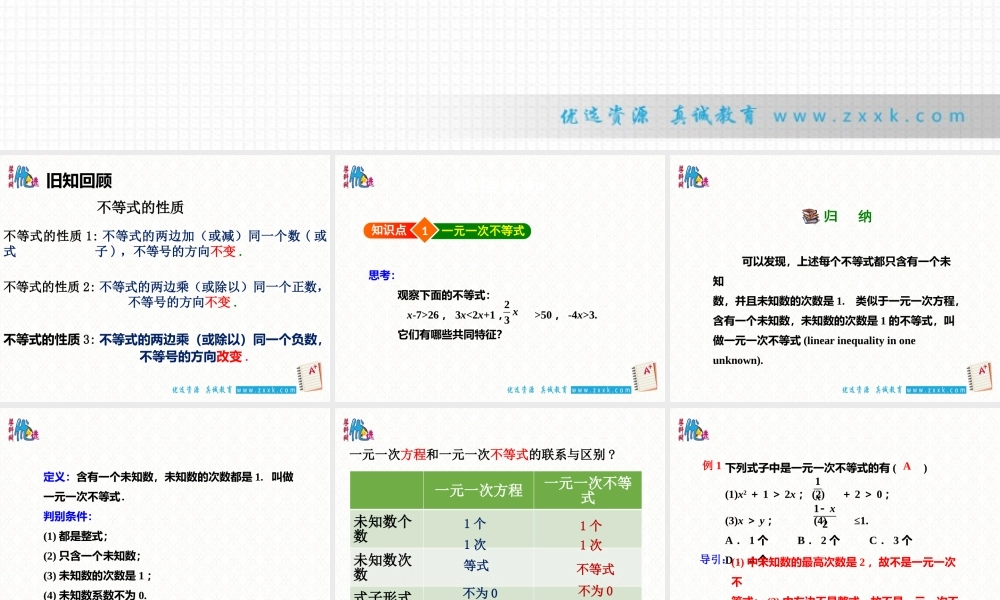Open the www.zxxk.com link in top banner
The width and height of the screenshot is (1000, 600).
(870, 116)
